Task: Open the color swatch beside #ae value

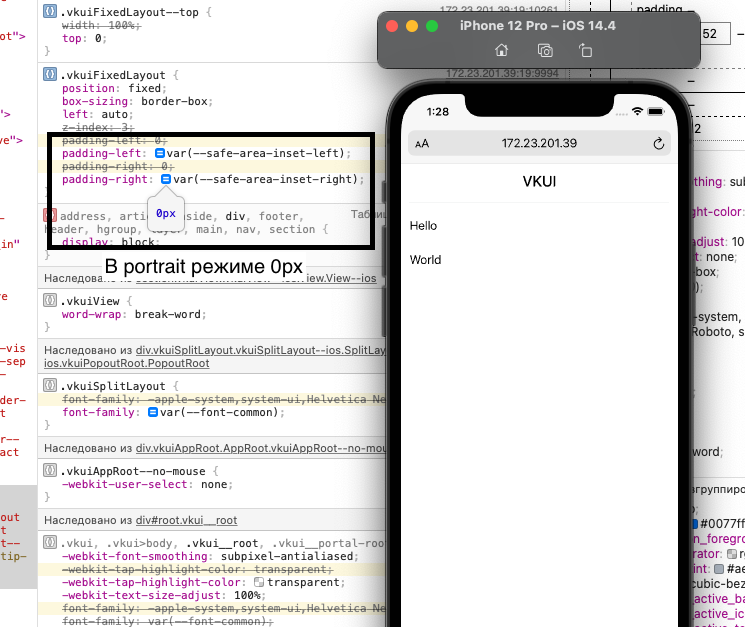Action: tap(719, 569)
